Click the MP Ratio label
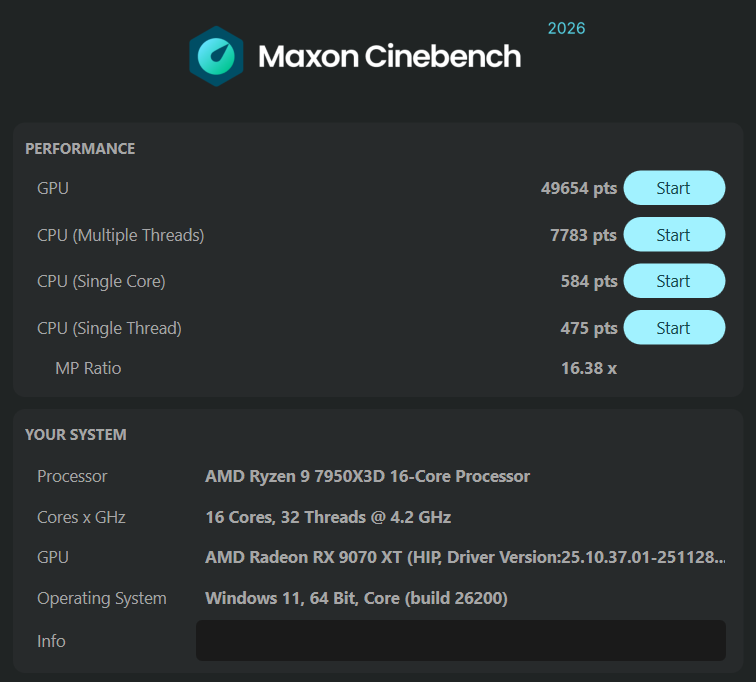Viewport: 756px width, 682px height. 88,368
